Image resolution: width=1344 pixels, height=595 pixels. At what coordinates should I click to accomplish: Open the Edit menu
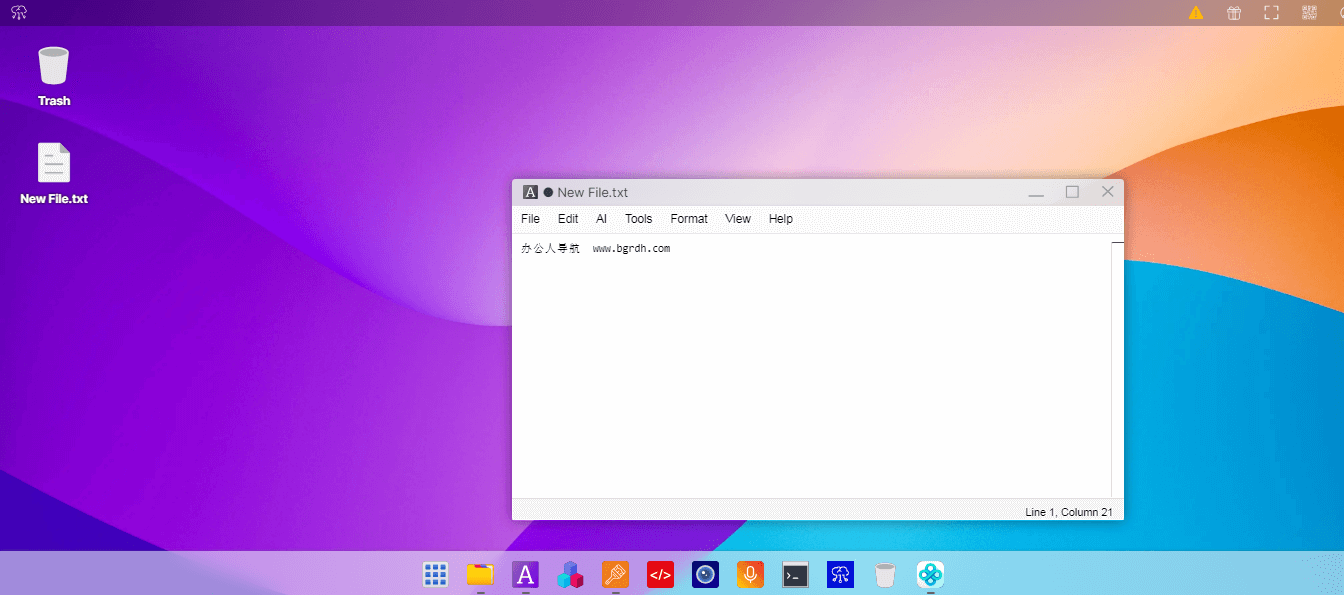[x=568, y=219]
